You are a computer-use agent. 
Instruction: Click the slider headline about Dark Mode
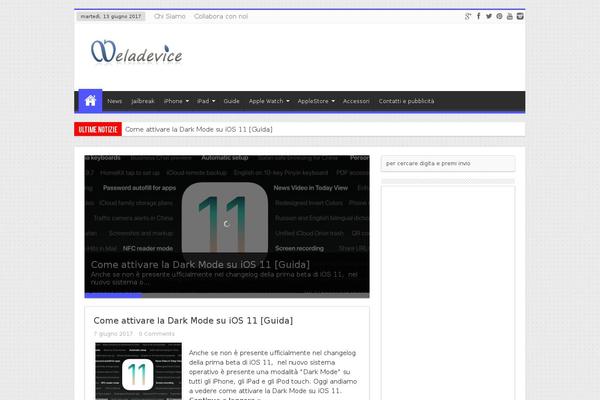pyautogui.click(x=200, y=264)
